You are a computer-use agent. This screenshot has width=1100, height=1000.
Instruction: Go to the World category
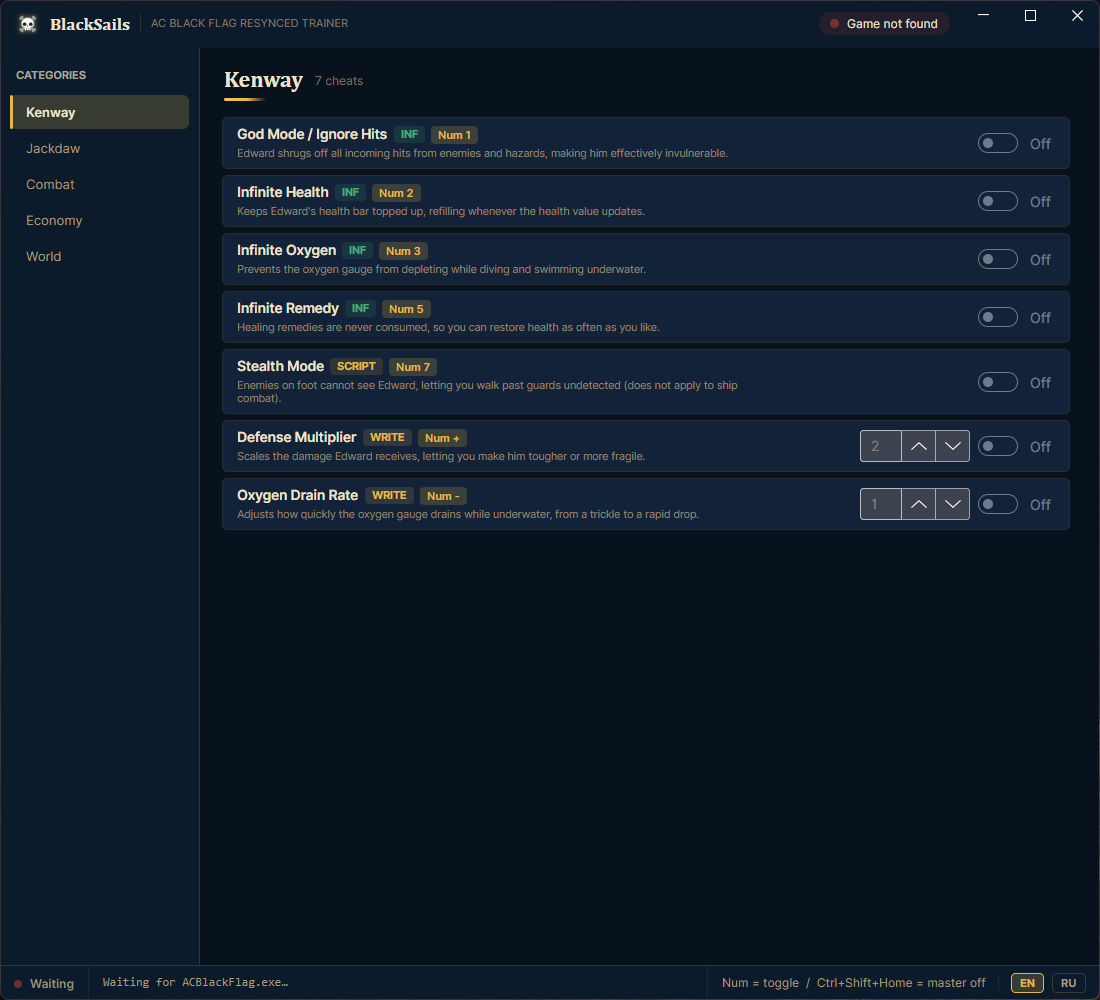tap(100, 256)
